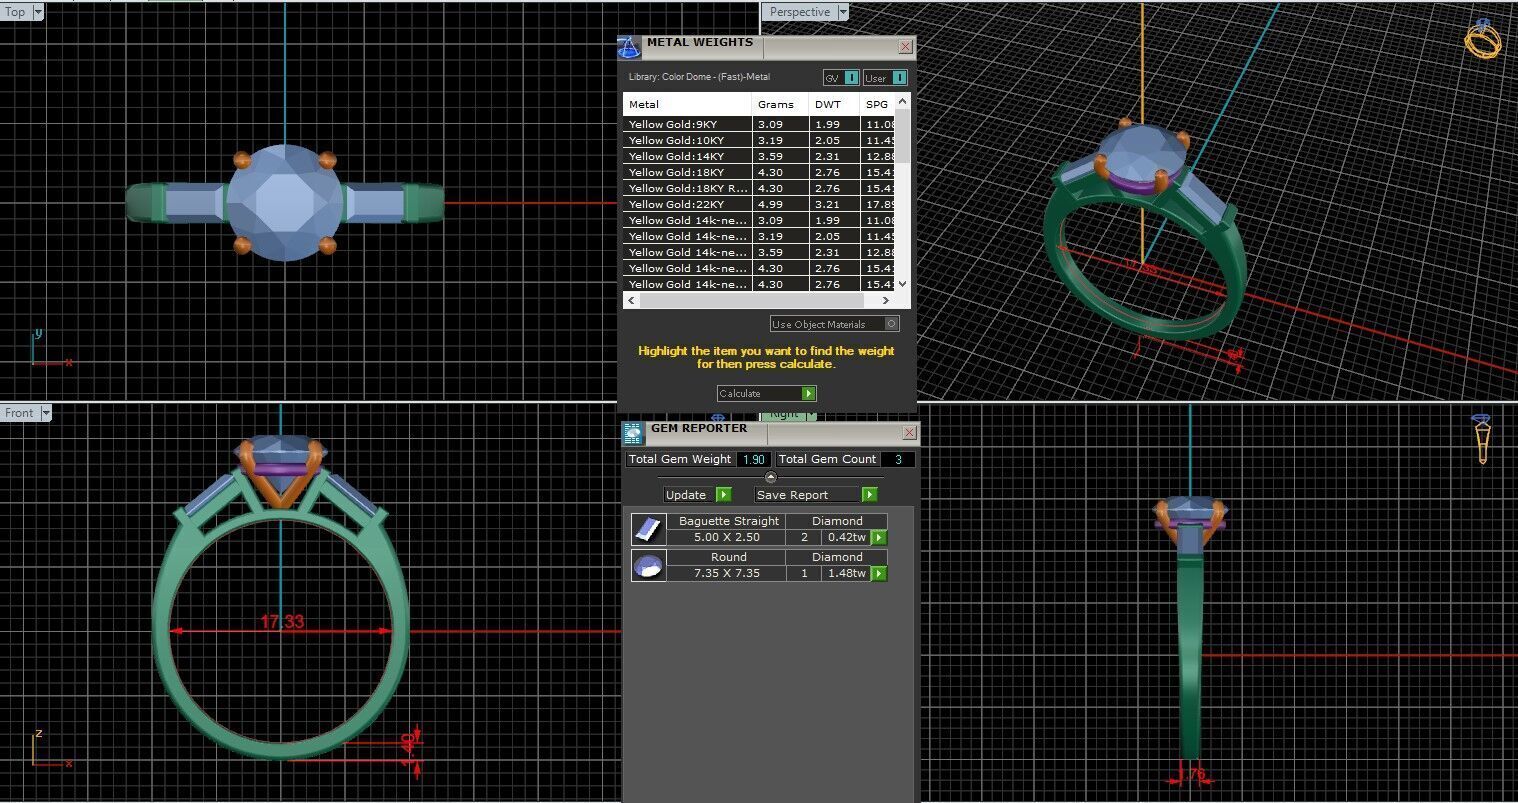Open the Perspective viewport dropdown arrow
The image size is (1518, 803).
coord(842,12)
